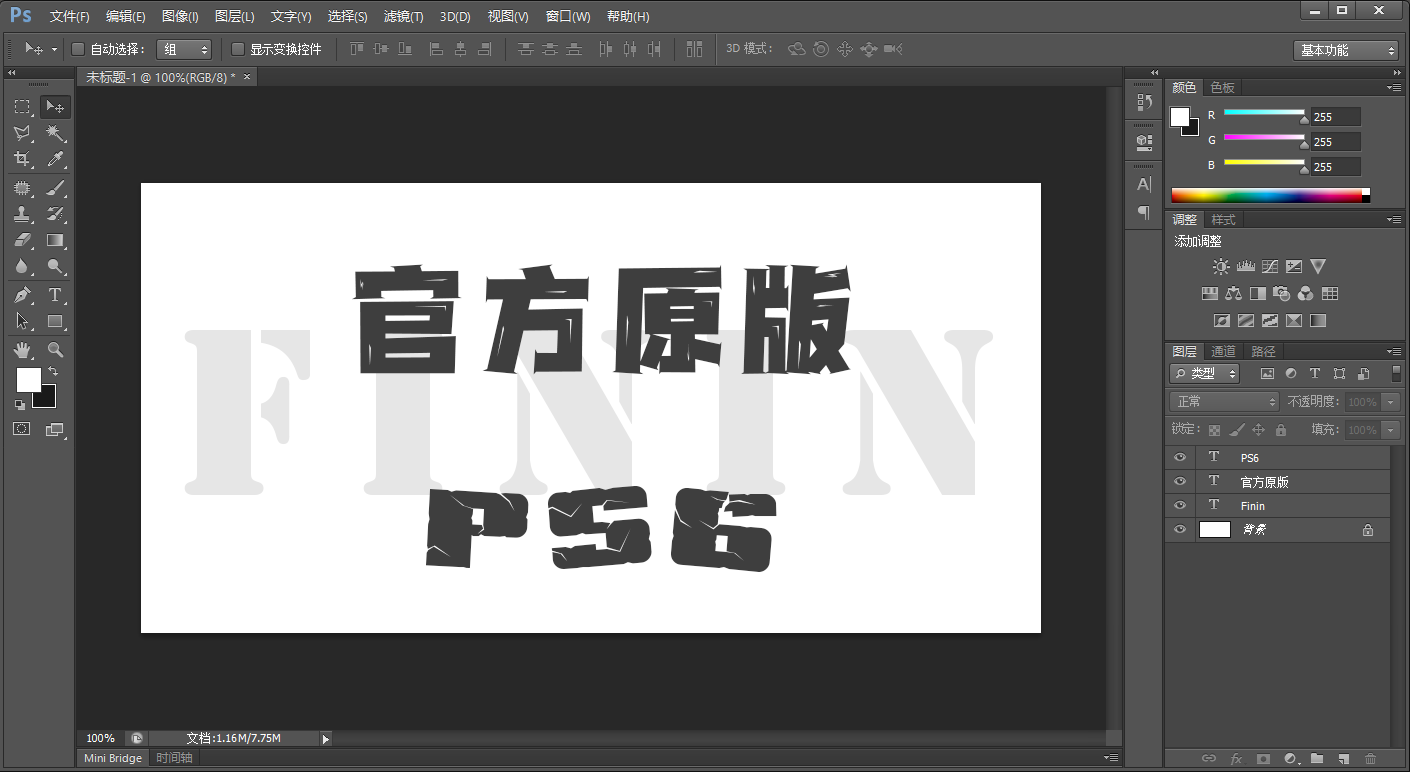Toggle lock transparent pixels
Viewport: 1410px width, 772px height.
(x=1214, y=430)
